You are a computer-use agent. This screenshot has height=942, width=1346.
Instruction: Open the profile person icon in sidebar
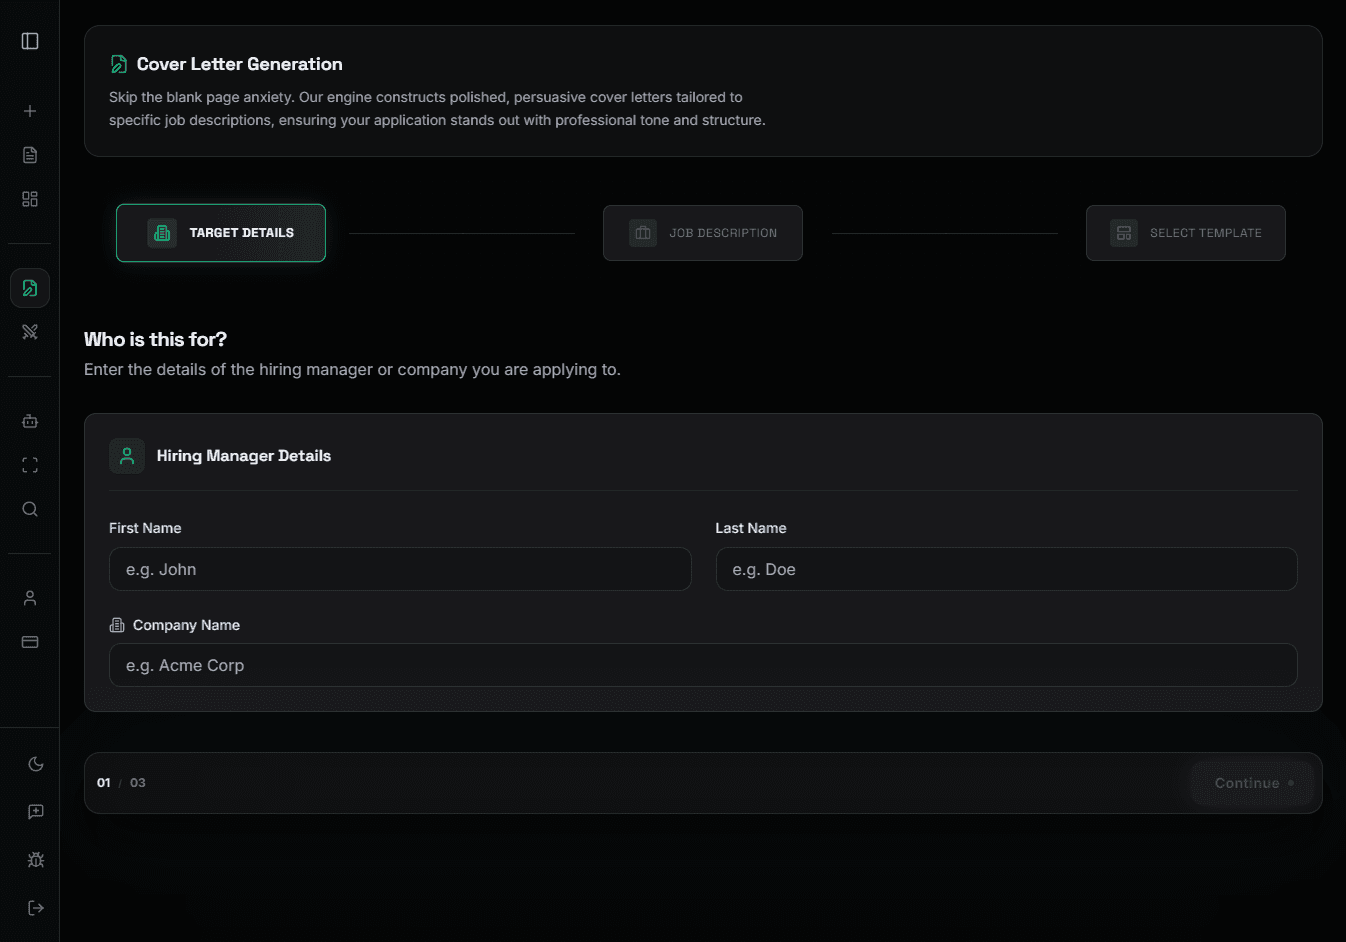tap(29, 597)
